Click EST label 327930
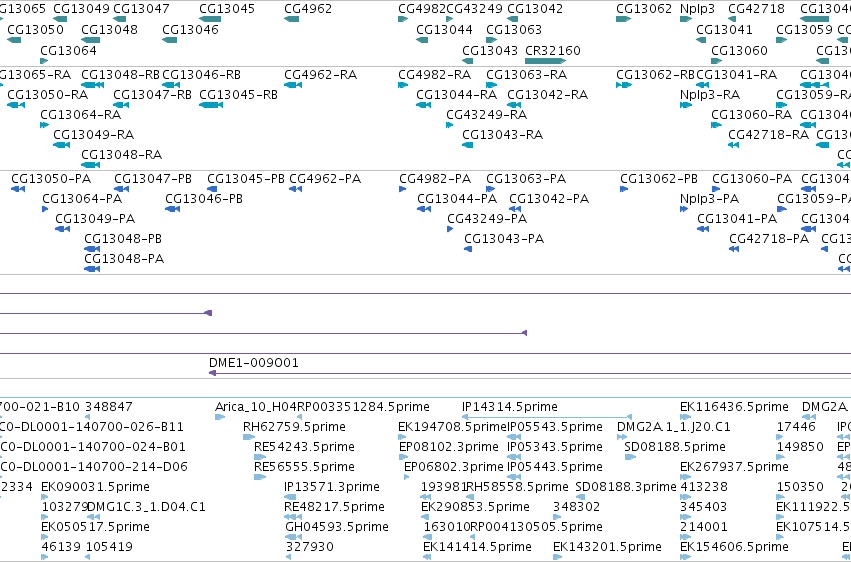The height and width of the screenshot is (562, 851). 309,547
